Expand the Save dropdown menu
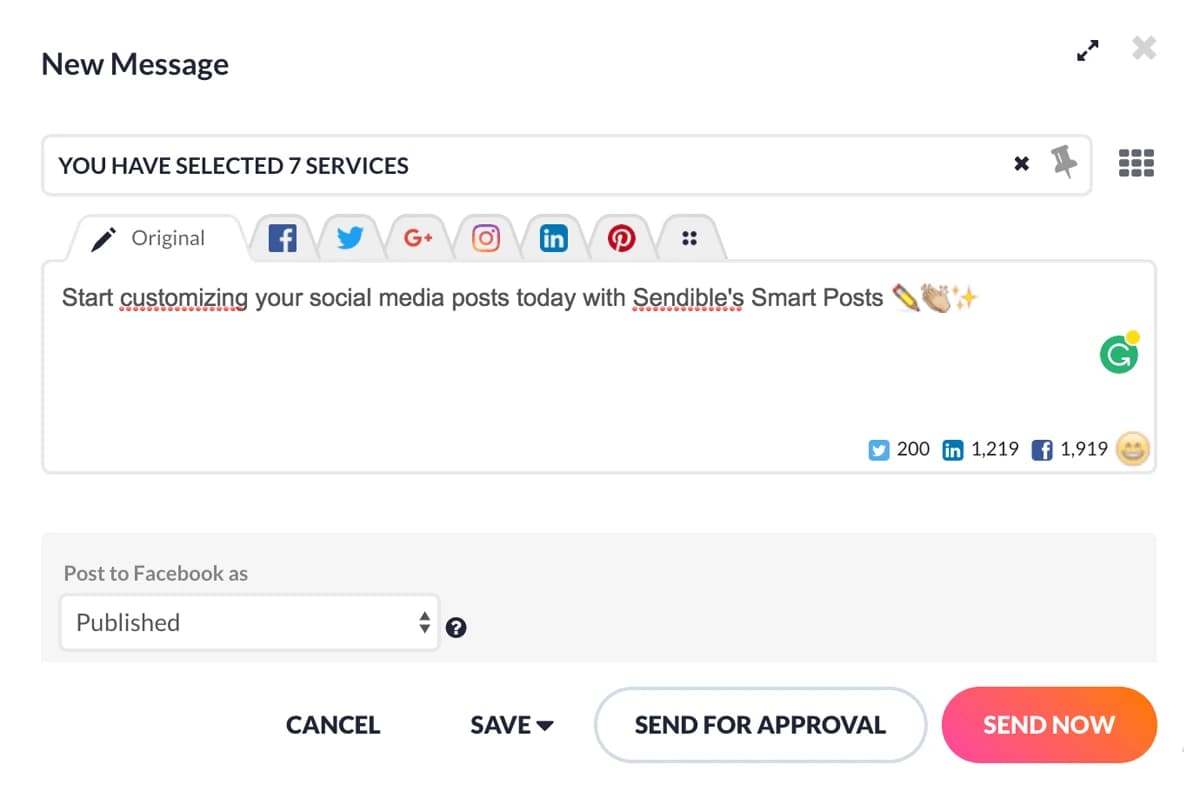This screenshot has height=791, width=1200. (511, 725)
